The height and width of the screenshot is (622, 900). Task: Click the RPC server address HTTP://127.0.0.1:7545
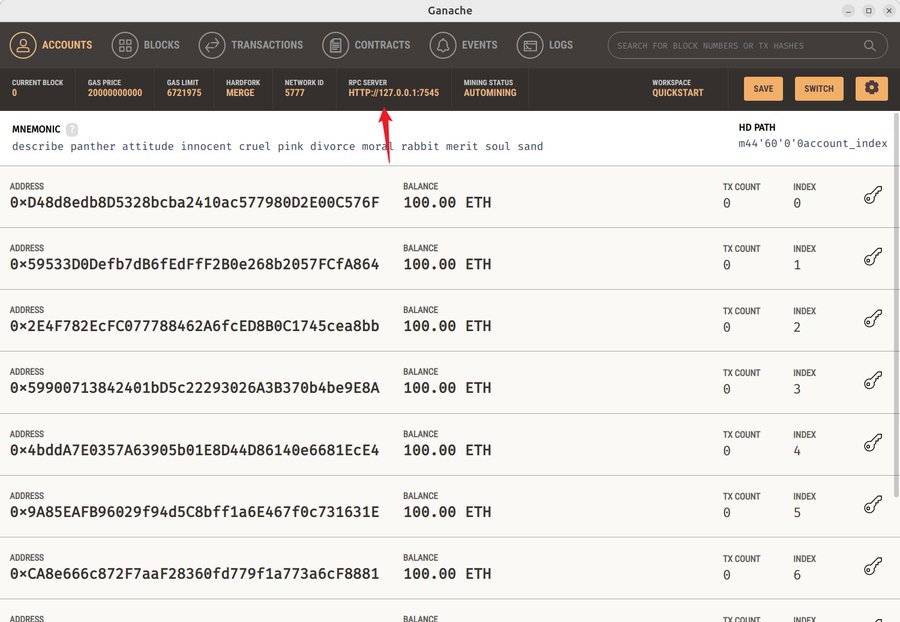pos(394,93)
